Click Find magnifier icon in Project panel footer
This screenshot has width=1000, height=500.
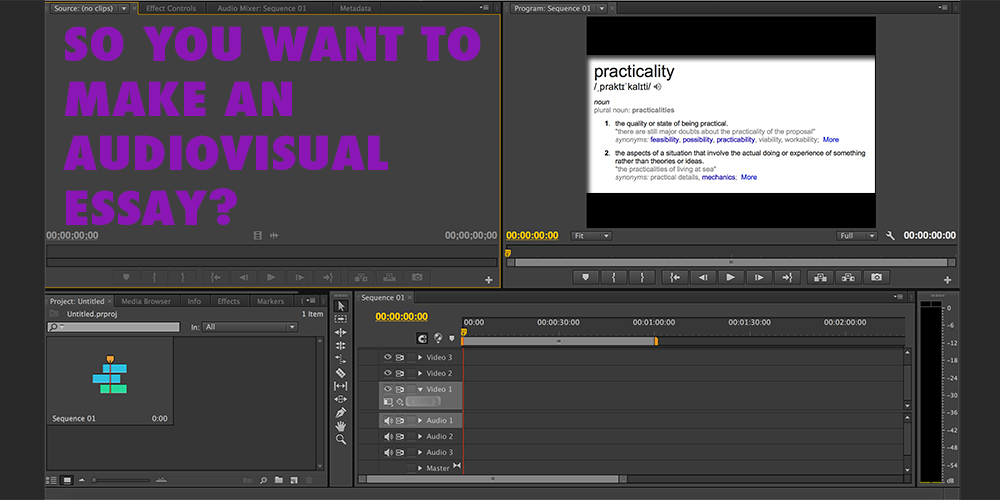[263, 480]
